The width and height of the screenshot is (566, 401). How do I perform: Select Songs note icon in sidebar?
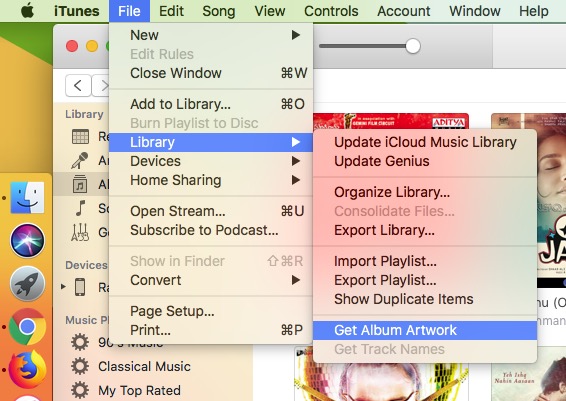click(x=80, y=208)
